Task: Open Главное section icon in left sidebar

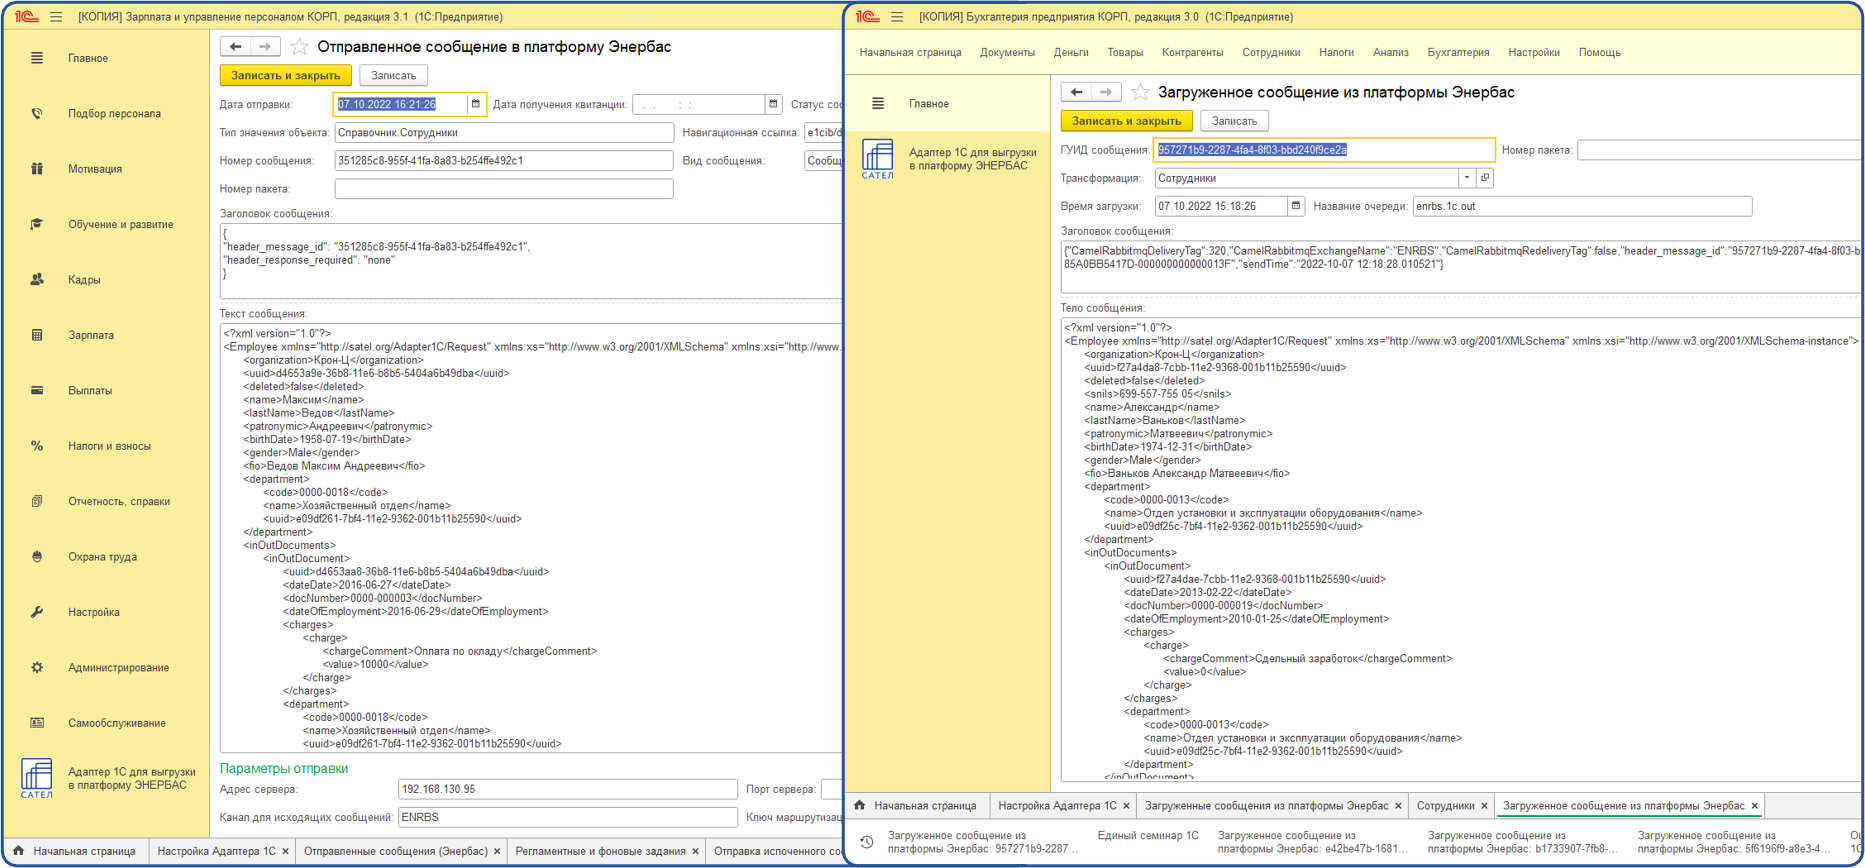Action: click(37, 58)
